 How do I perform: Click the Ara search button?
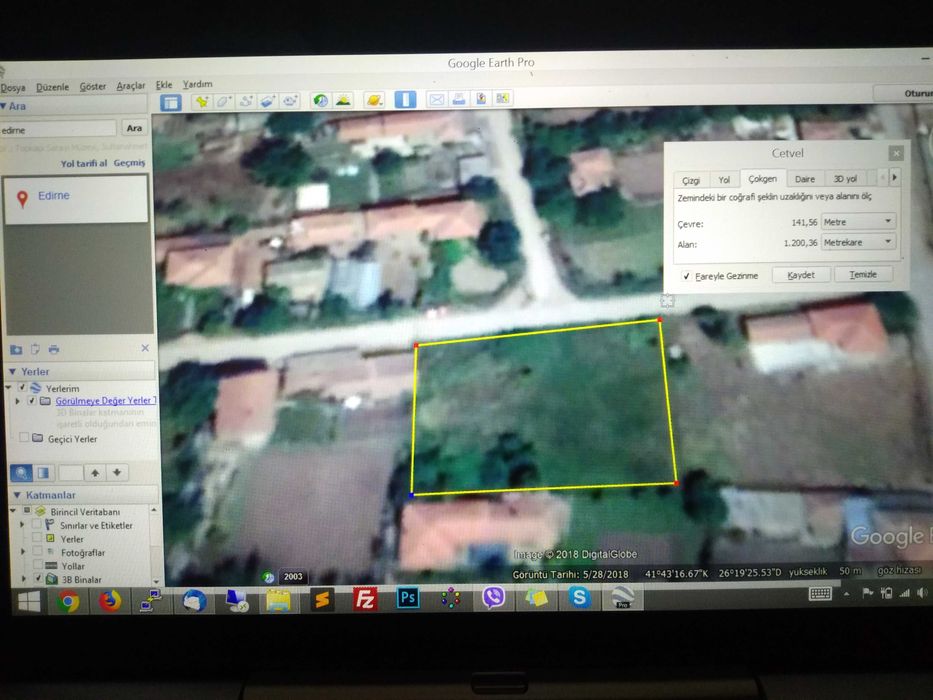[134, 128]
